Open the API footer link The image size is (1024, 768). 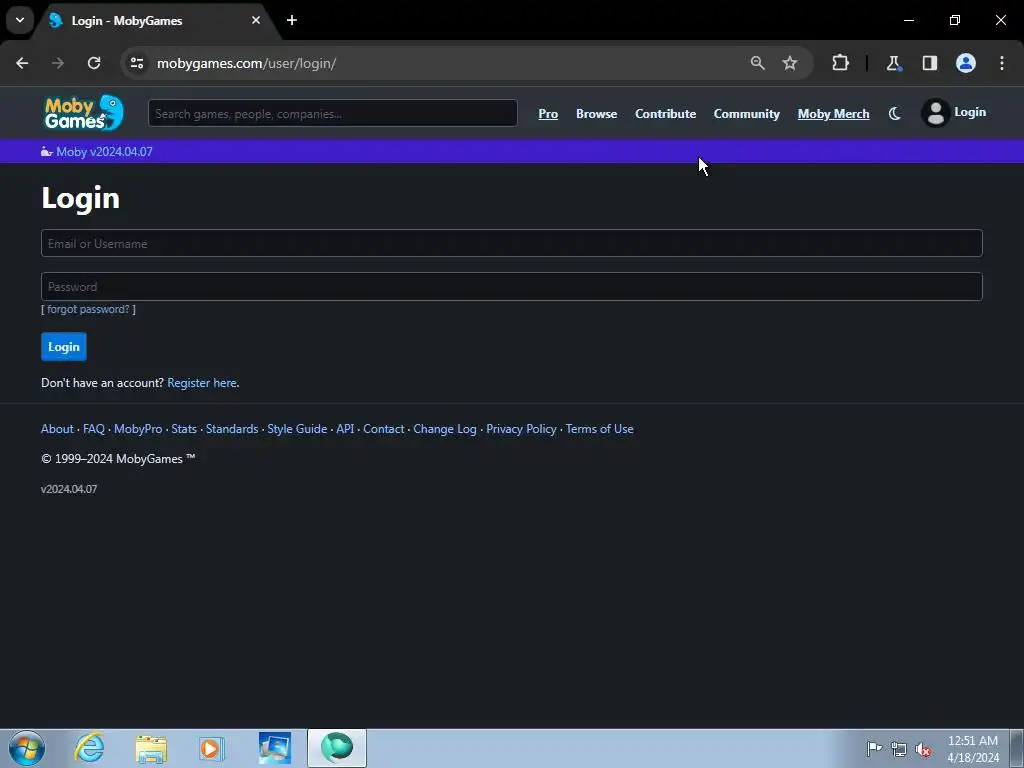[x=345, y=428]
